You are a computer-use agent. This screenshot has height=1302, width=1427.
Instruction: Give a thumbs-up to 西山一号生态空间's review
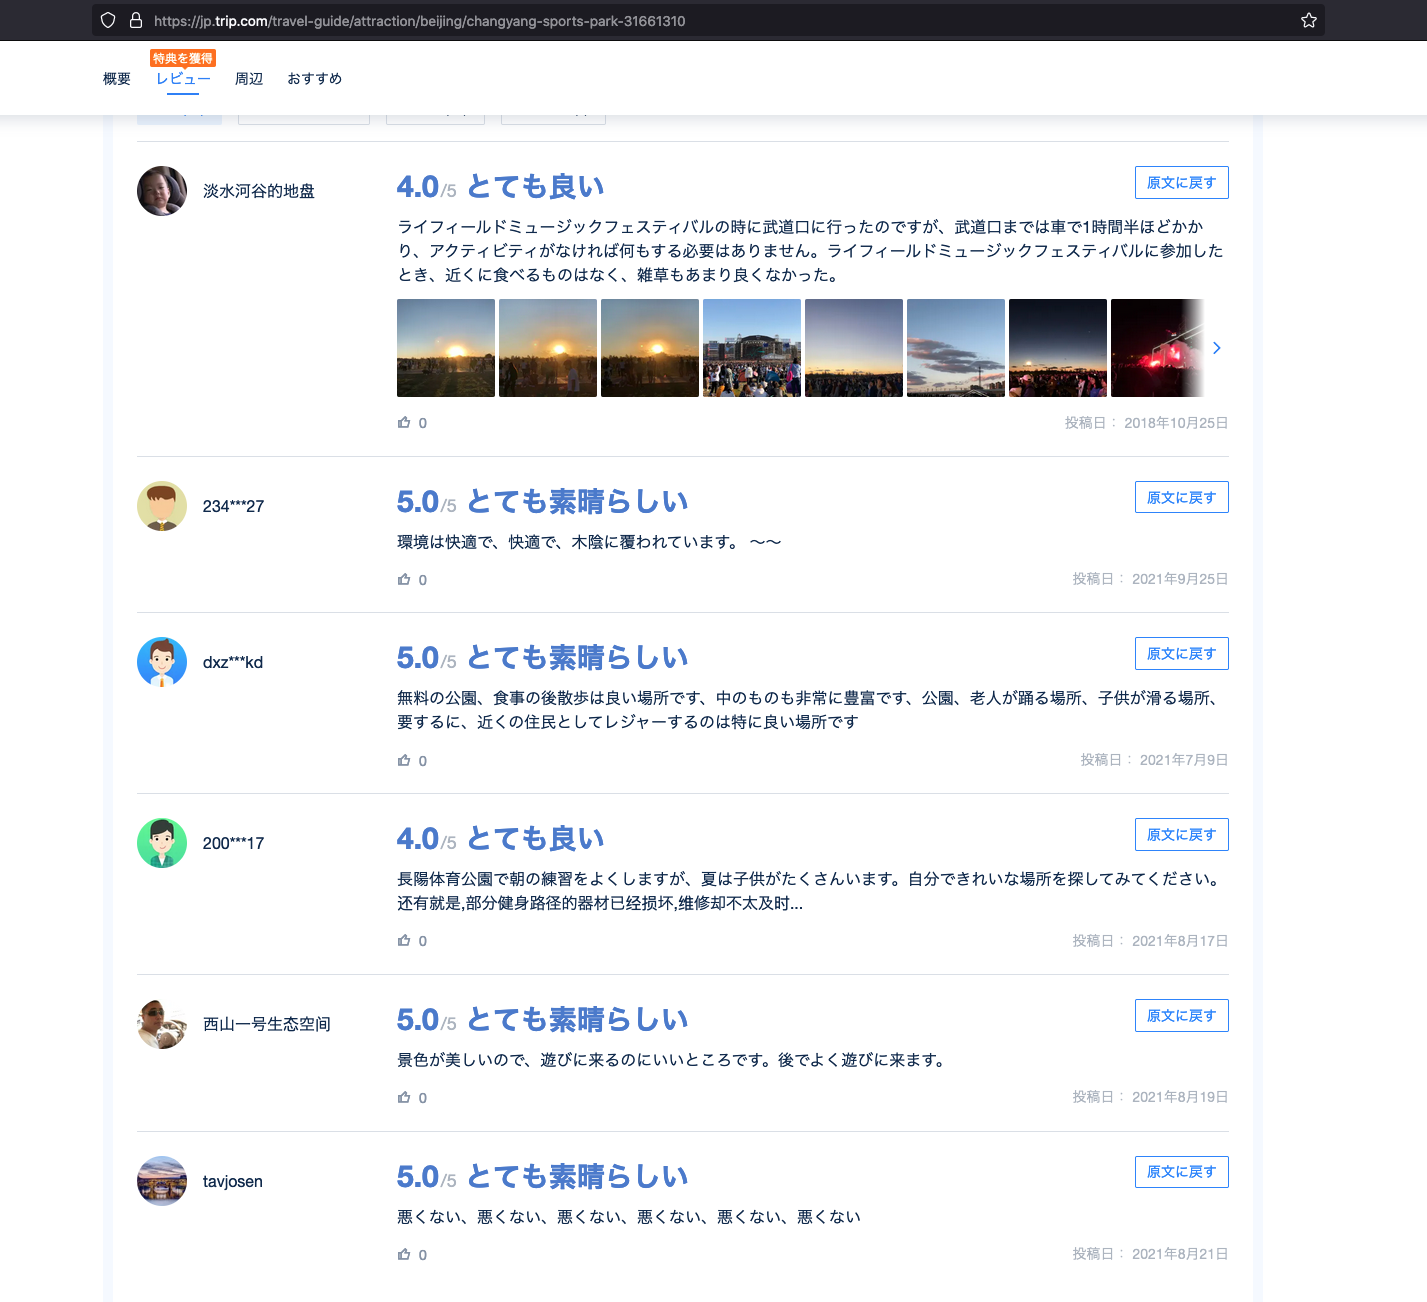(404, 1098)
